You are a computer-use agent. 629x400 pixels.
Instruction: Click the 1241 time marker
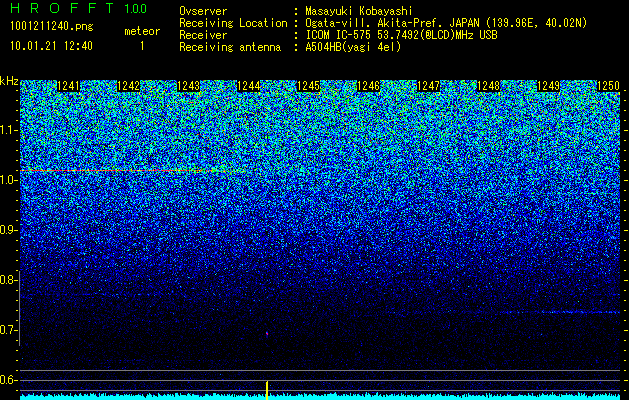(69, 86)
